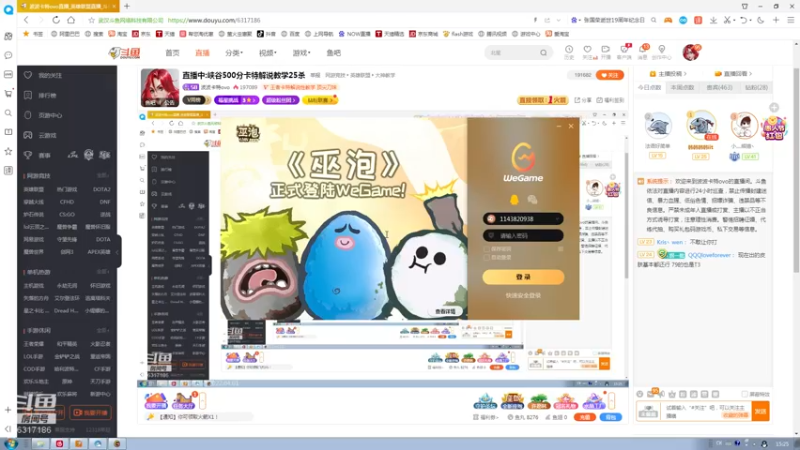
Task: Open browser hamburger menu
Action: tap(790, 20)
